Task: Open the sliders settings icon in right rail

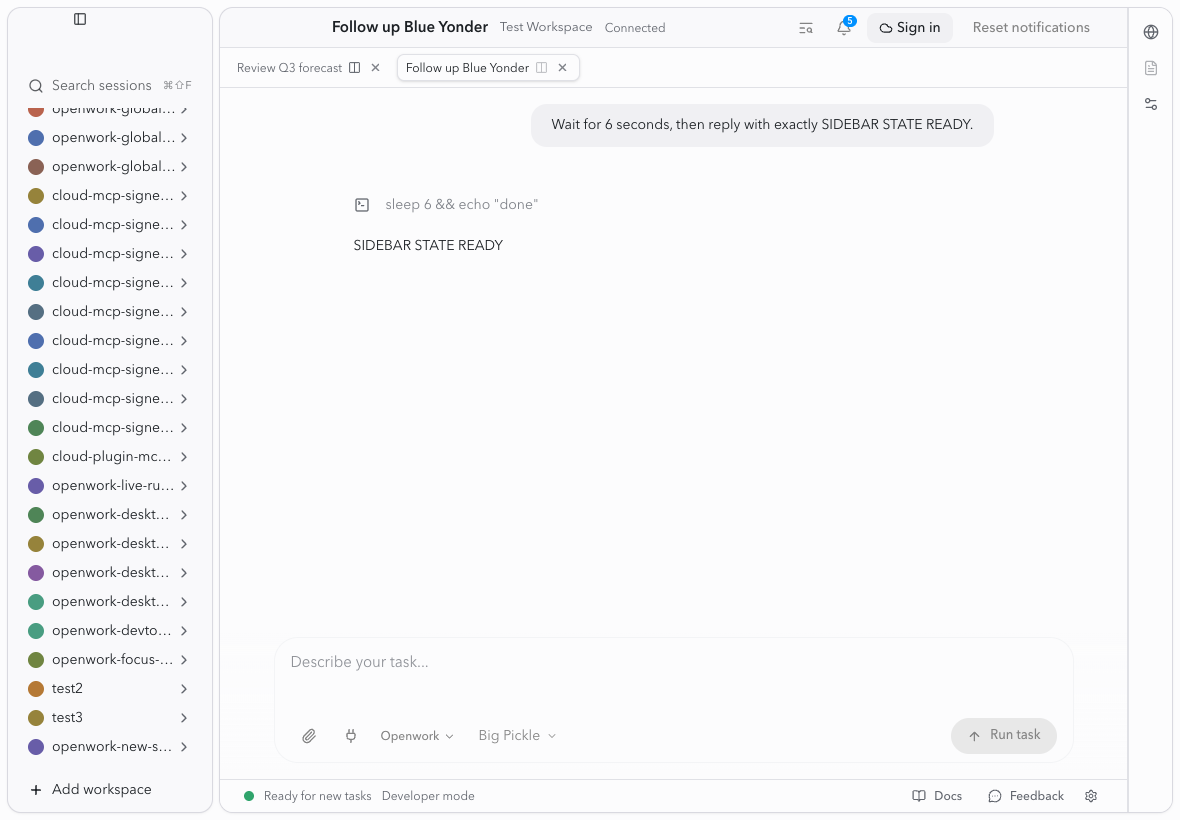Action: [1151, 104]
